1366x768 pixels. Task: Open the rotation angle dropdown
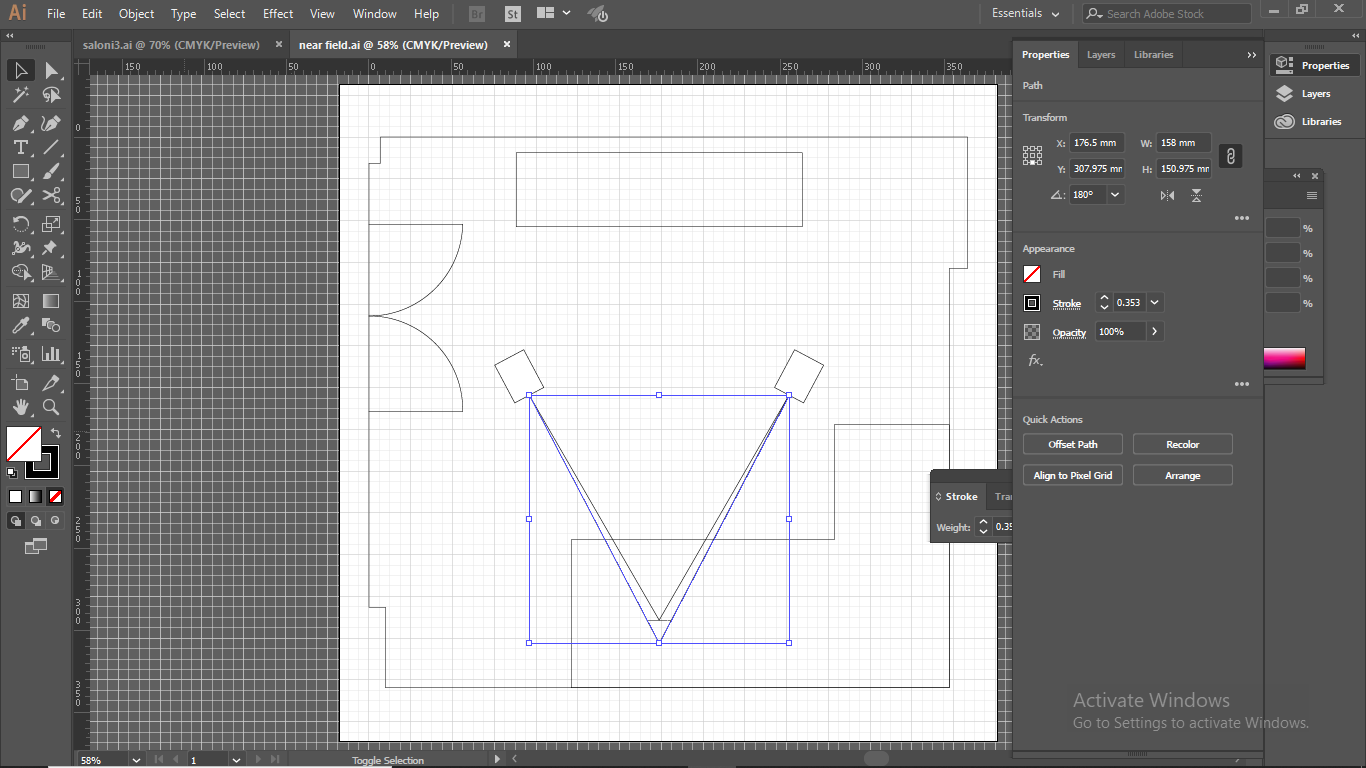click(1115, 195)
